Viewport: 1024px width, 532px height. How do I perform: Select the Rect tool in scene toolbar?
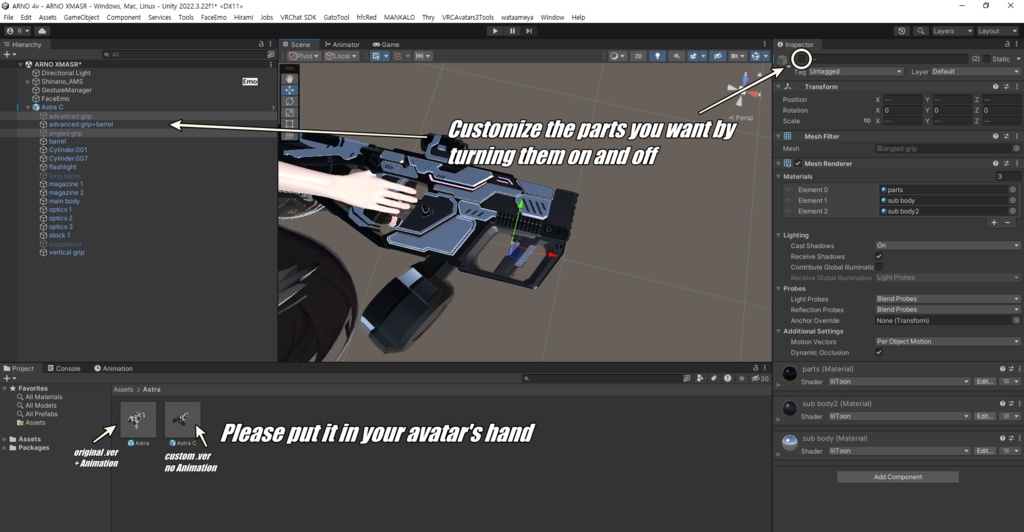click(x=289, y=123)
